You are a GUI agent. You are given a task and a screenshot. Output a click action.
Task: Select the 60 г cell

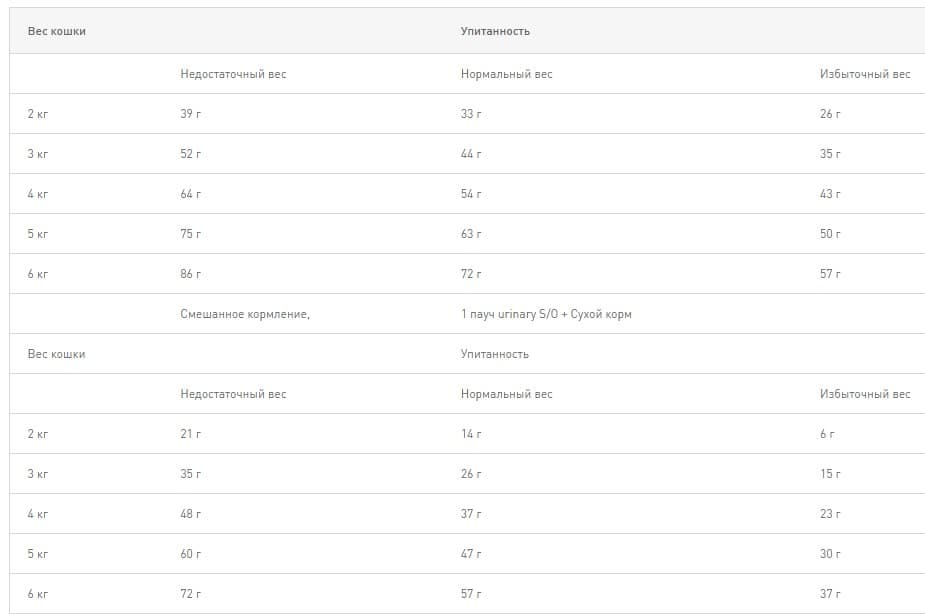191,554
